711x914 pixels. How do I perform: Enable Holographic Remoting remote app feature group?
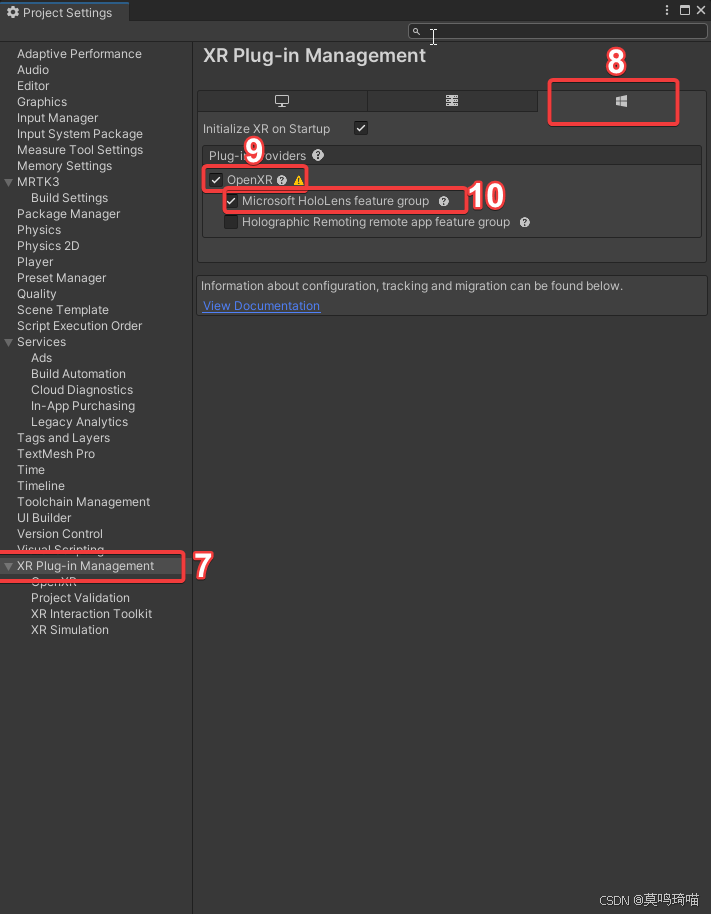pyautogui.click(x=231, y=222)
